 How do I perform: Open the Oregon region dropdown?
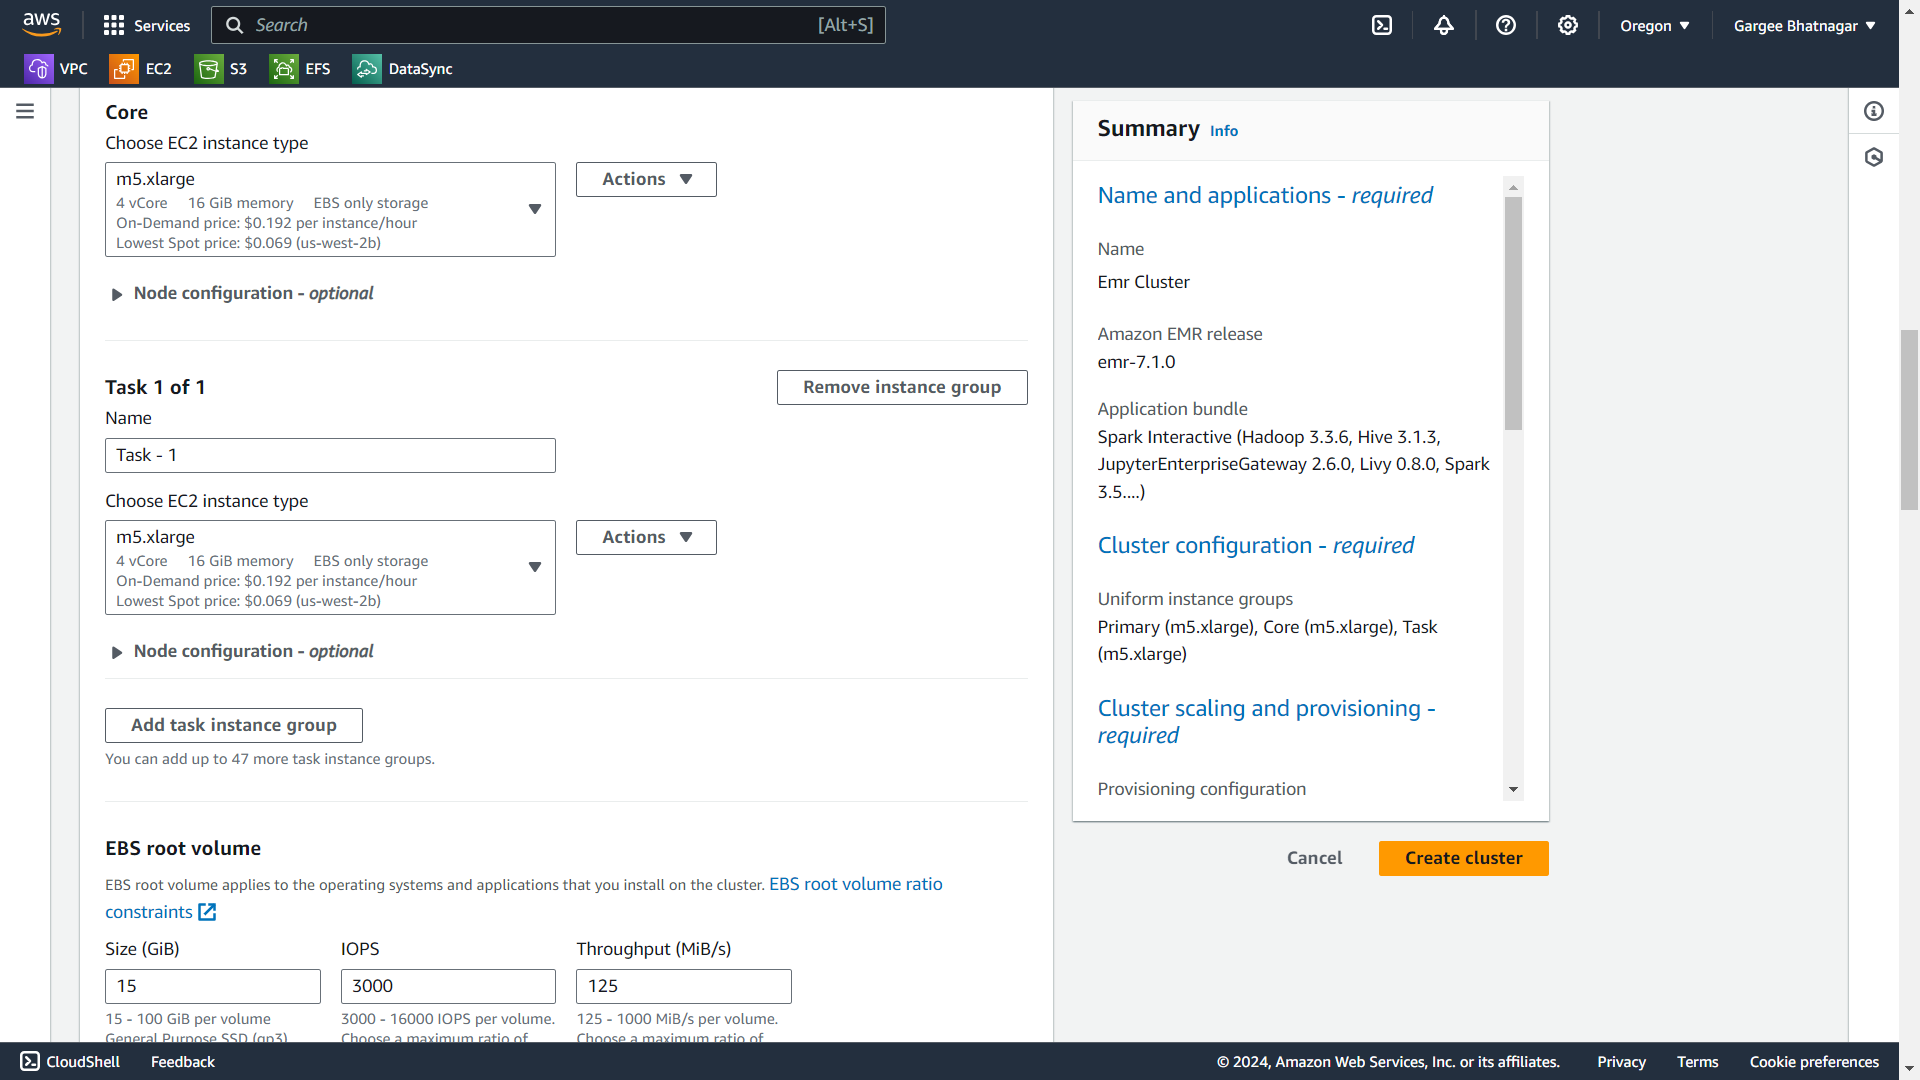[x=1655, y=26]
